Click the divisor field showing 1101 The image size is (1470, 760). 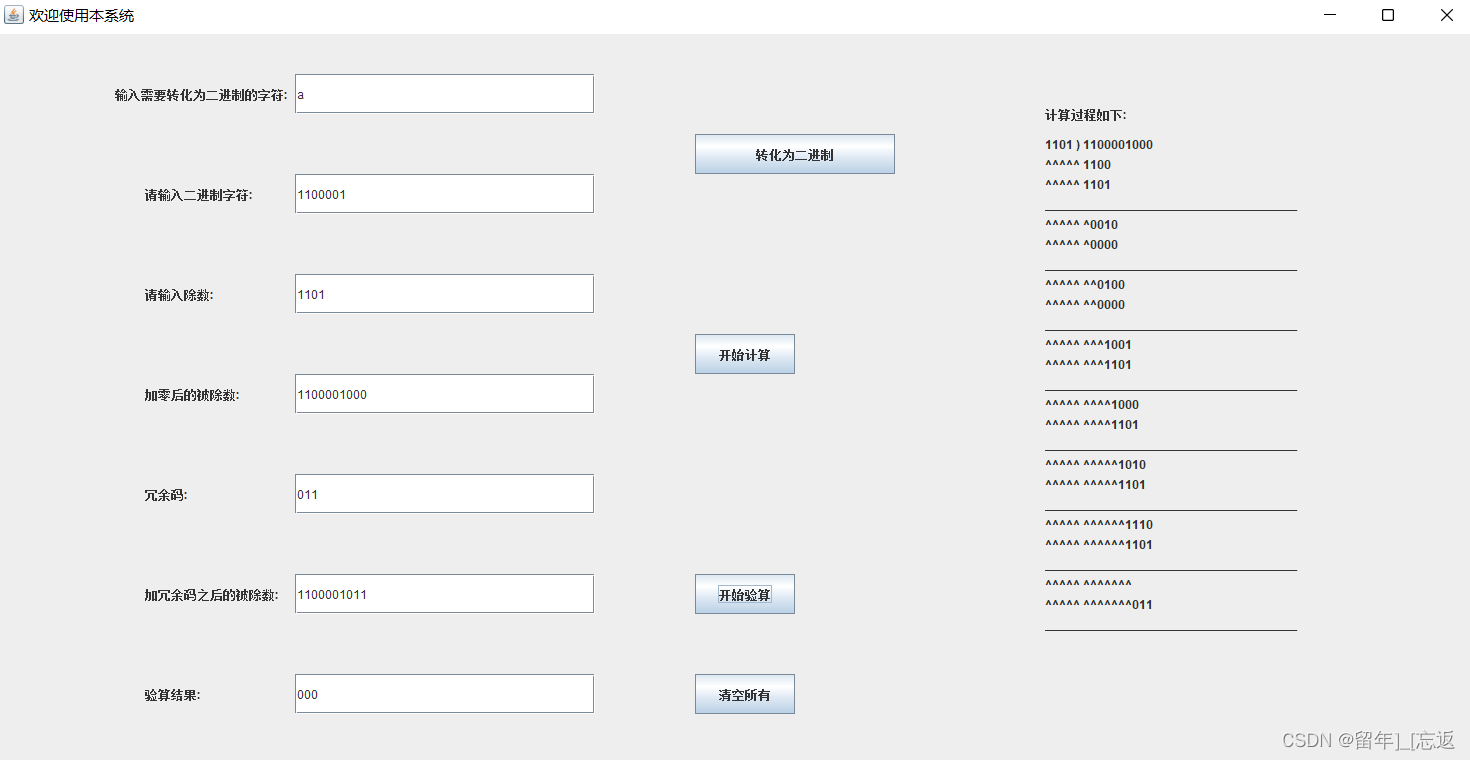[x=444, y=294]
